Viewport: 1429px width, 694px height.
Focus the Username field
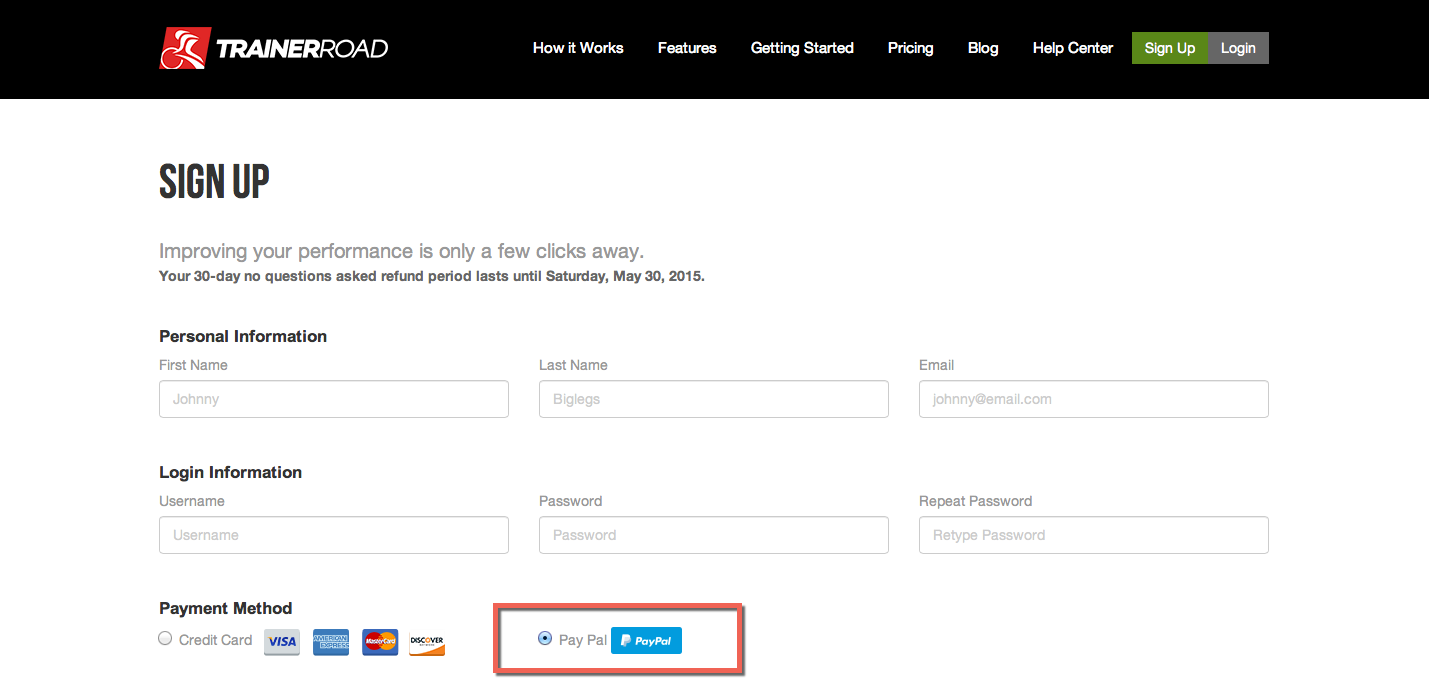click(334, 535)
